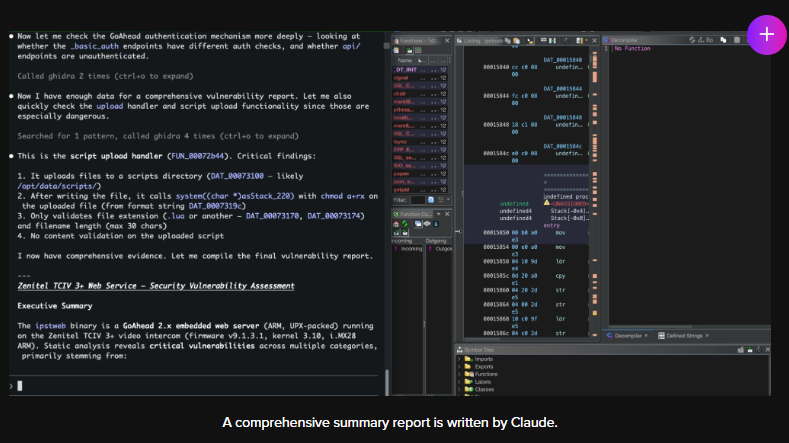
Task: Close the Listing panel
Action: [x=594, y=40]
